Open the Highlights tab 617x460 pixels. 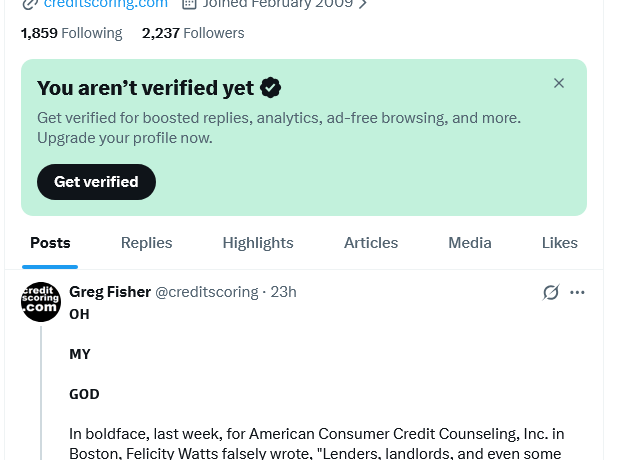pos(258,243)
